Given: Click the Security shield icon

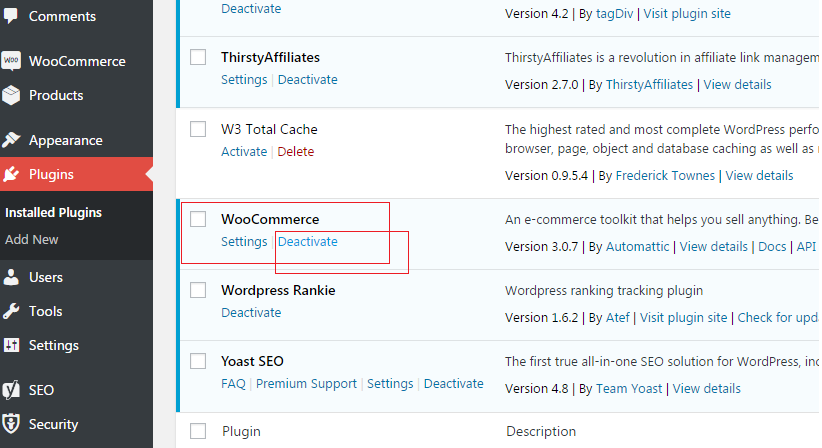Looking at the screenshot, I should (11, 424).
